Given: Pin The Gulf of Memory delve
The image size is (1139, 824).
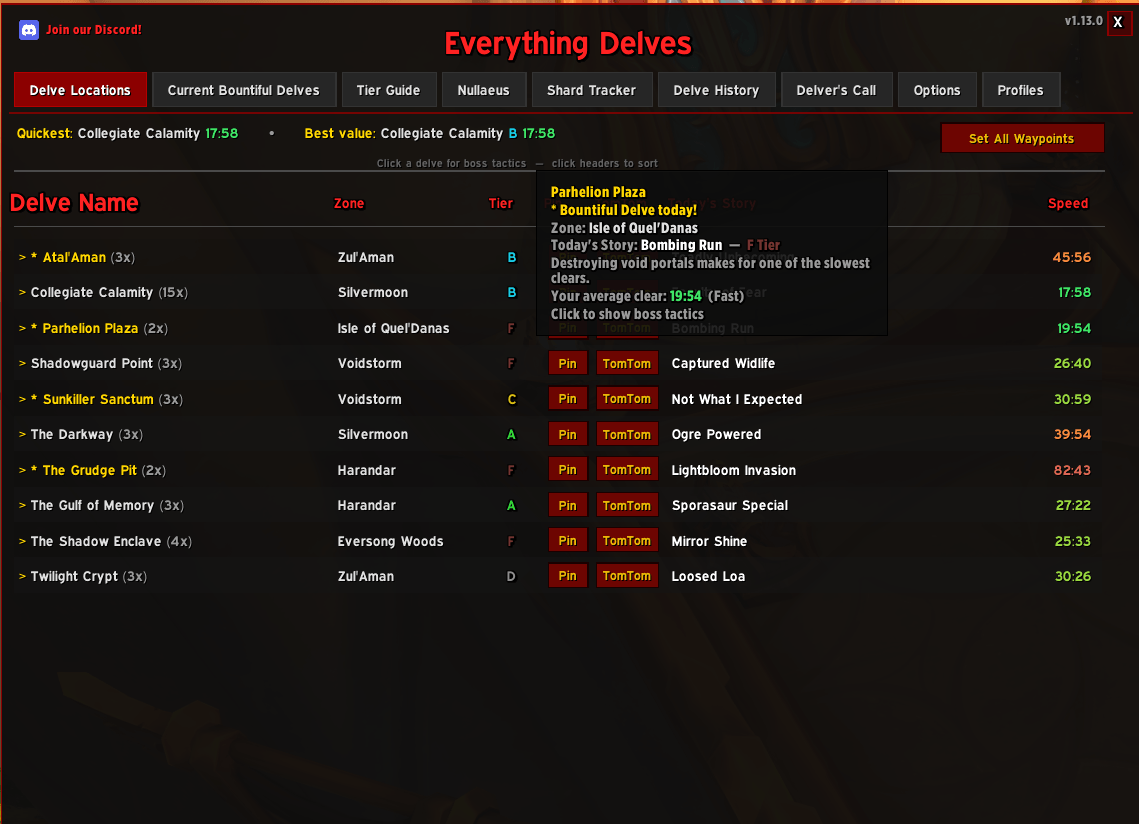Looking at the screenshot, I should tap(567, 505).
